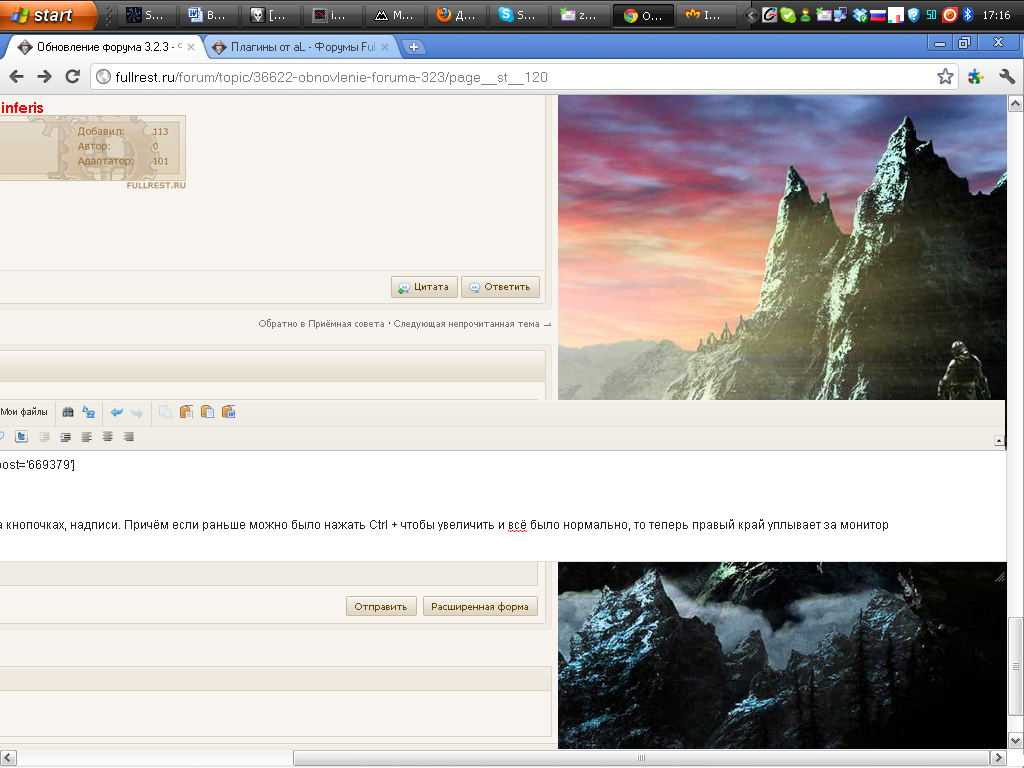Click the page's vertical scroll up arrow

click(1016, 103)
